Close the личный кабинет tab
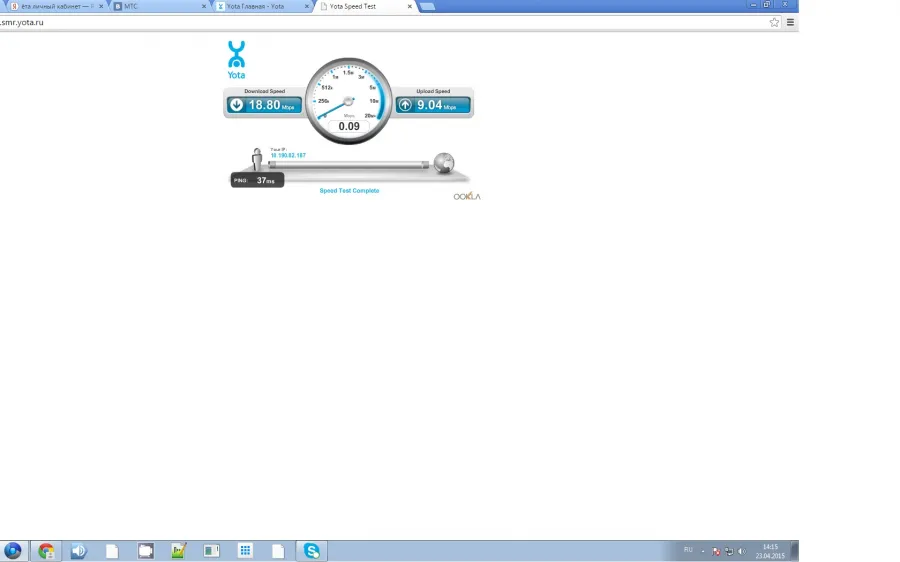900x562 pixels. point(101,6)
